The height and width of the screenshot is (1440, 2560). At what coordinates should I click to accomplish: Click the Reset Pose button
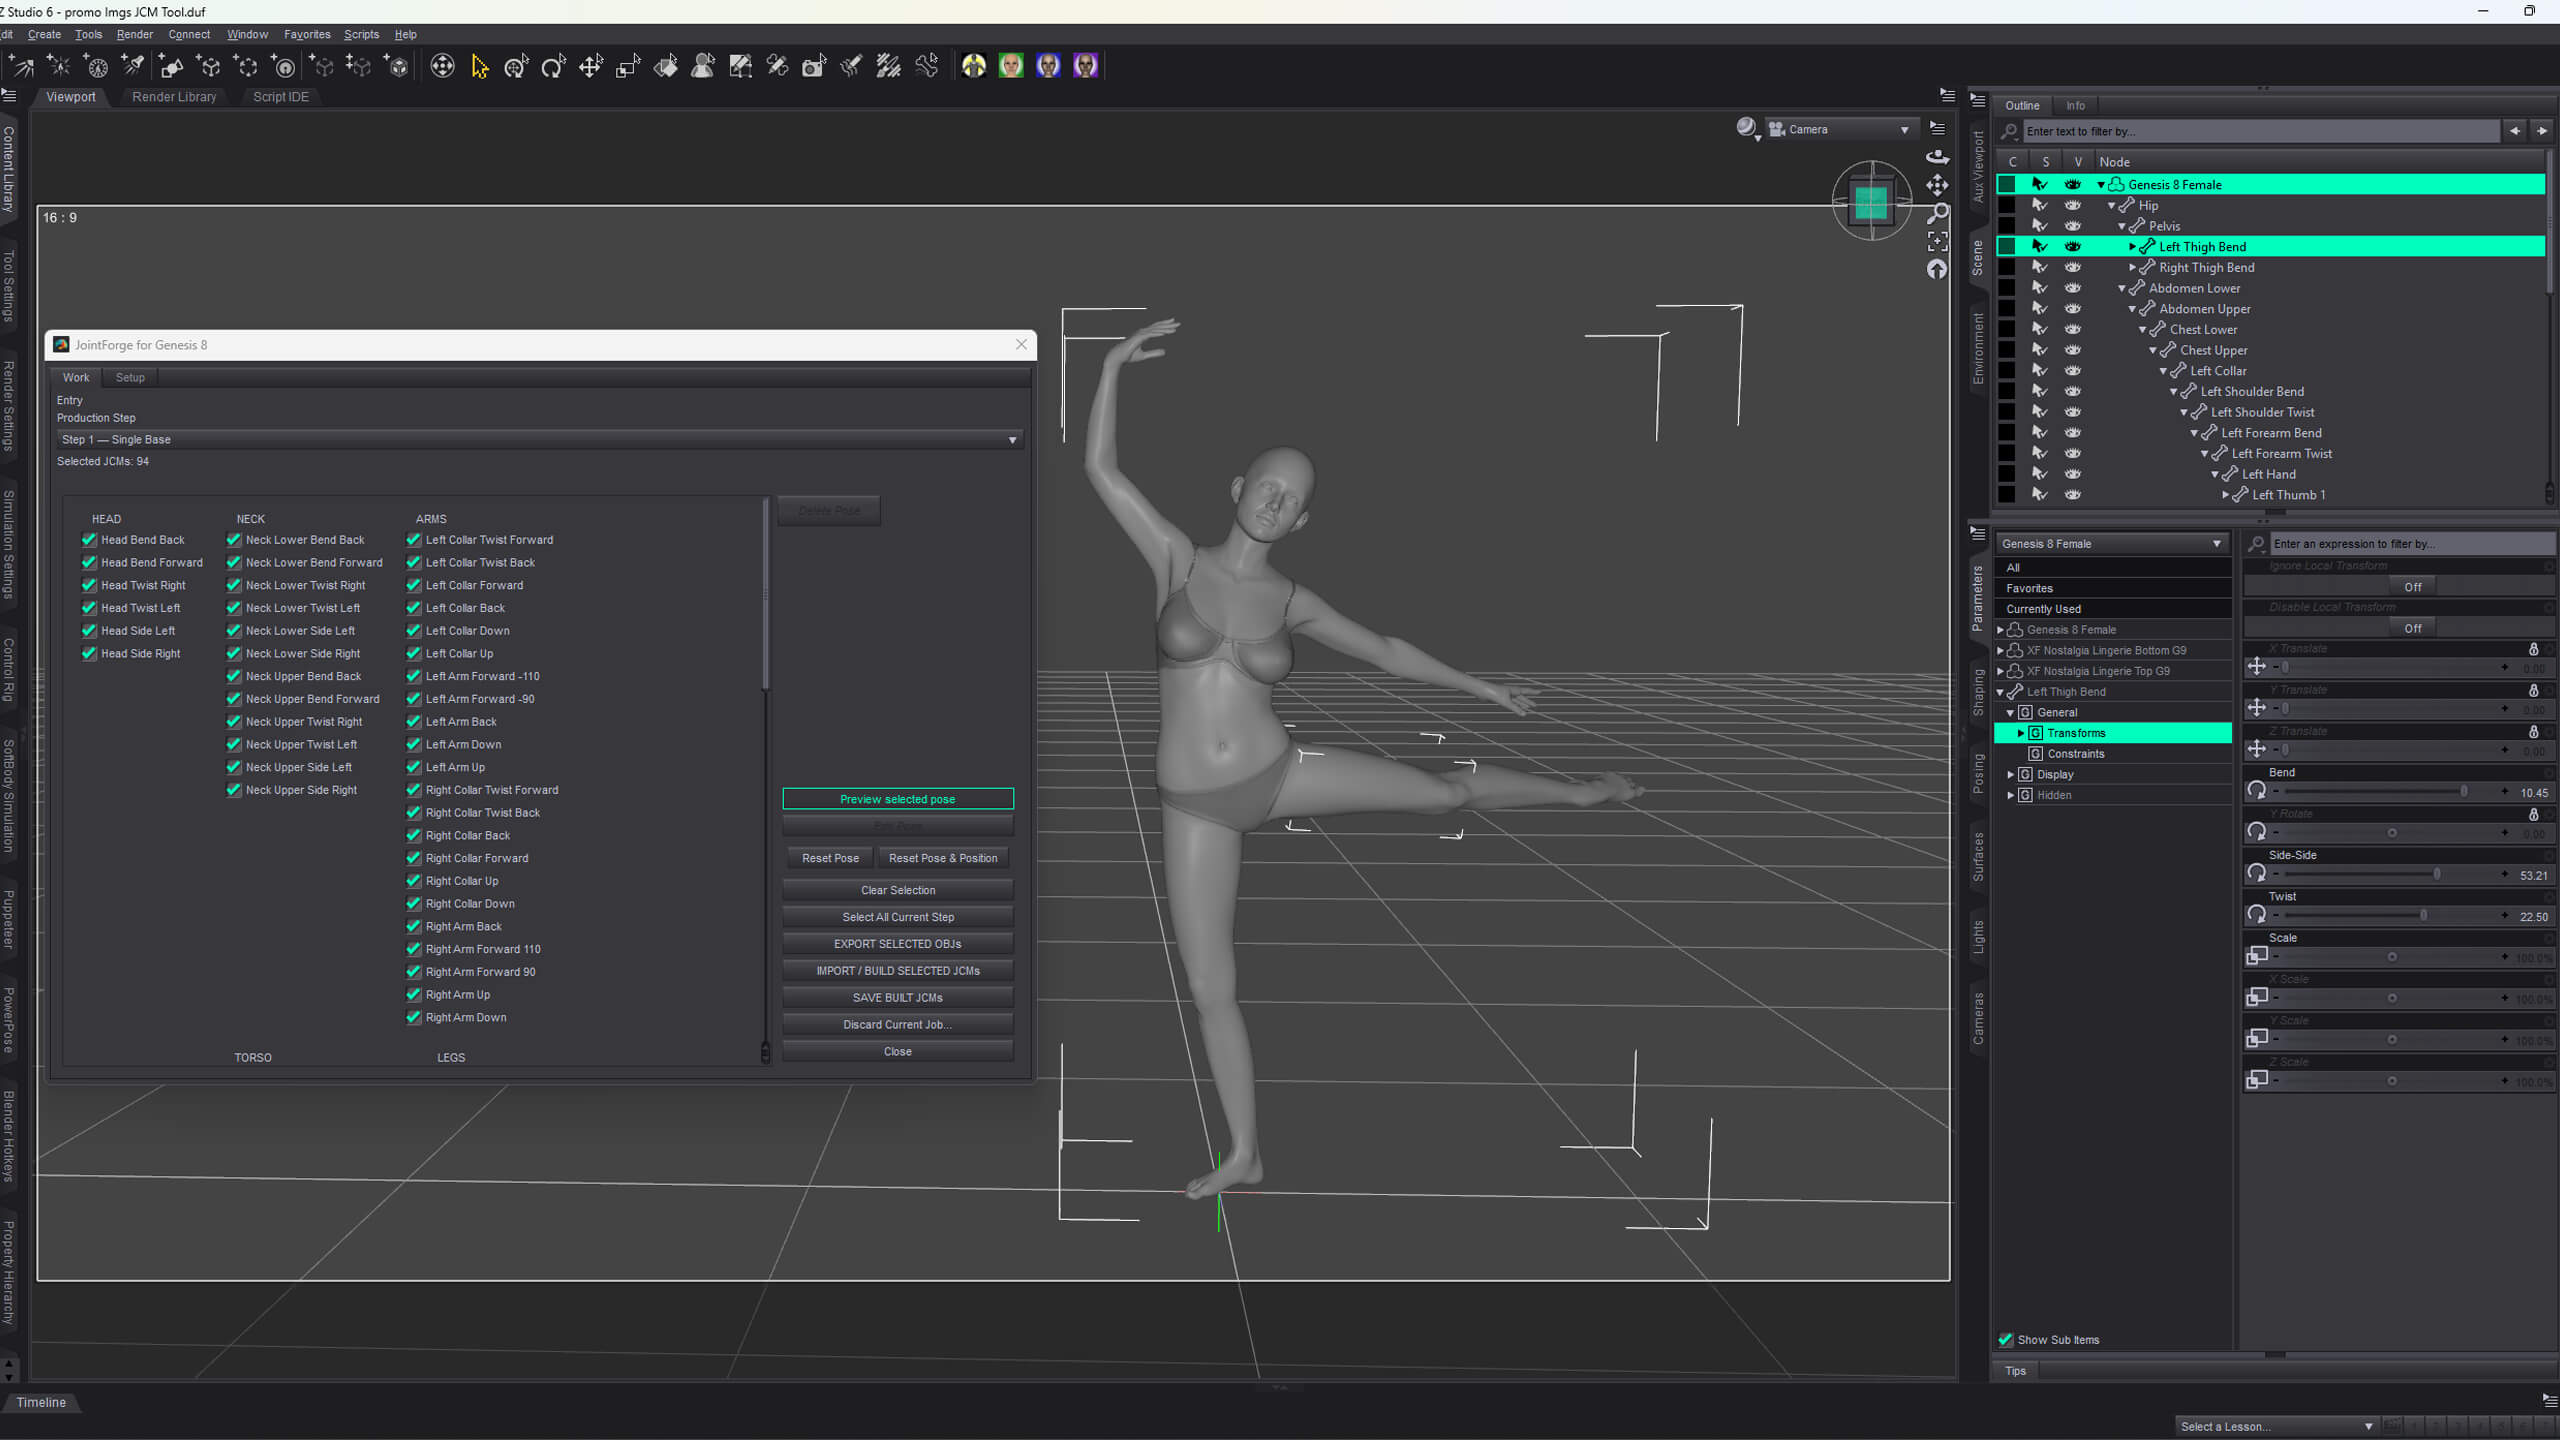(x=830, y=858)
